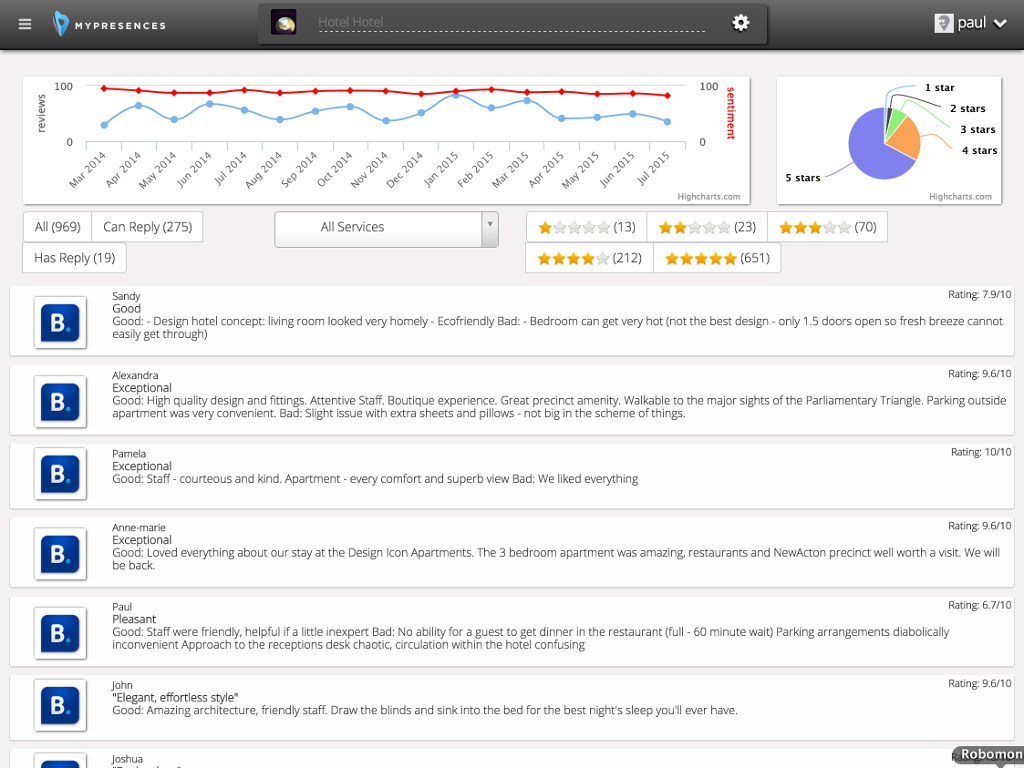This screenshot has width=1024, height=768.
Task: Click reviewer name Alexandra
Action: 135,375
